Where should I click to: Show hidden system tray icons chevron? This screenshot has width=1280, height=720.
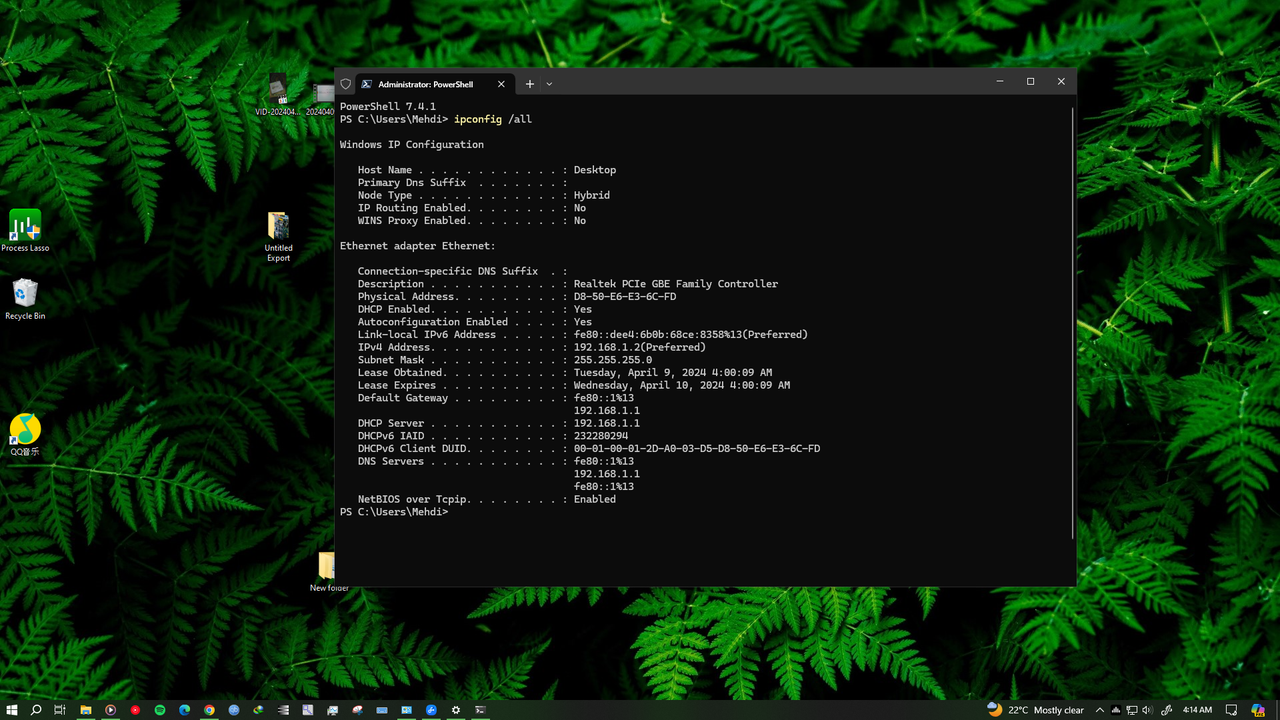click(x=1100, y=710)
